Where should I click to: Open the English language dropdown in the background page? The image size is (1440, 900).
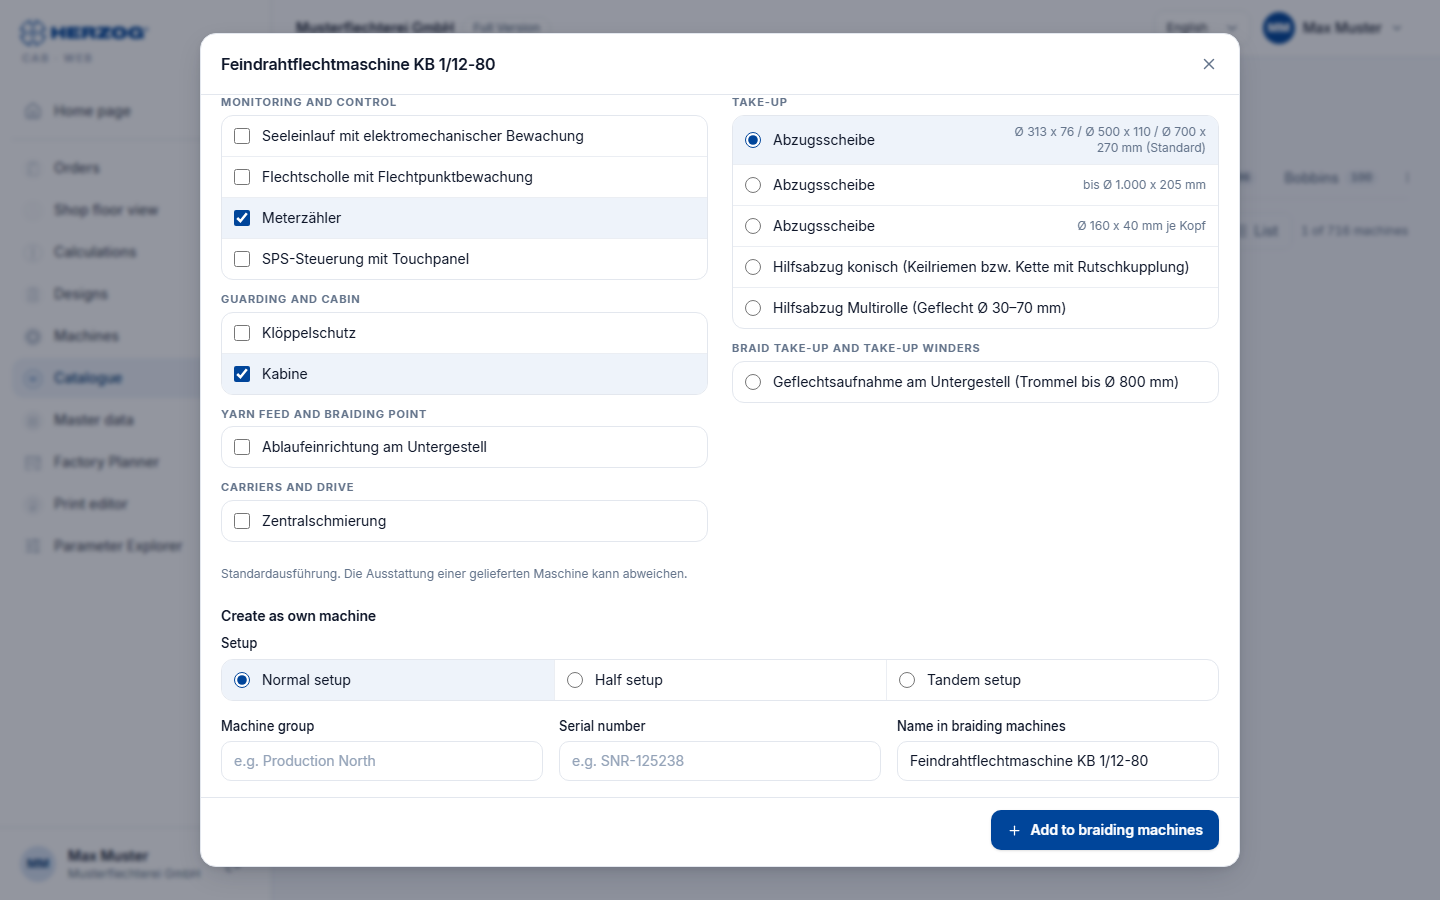[x=1201, y=28]
